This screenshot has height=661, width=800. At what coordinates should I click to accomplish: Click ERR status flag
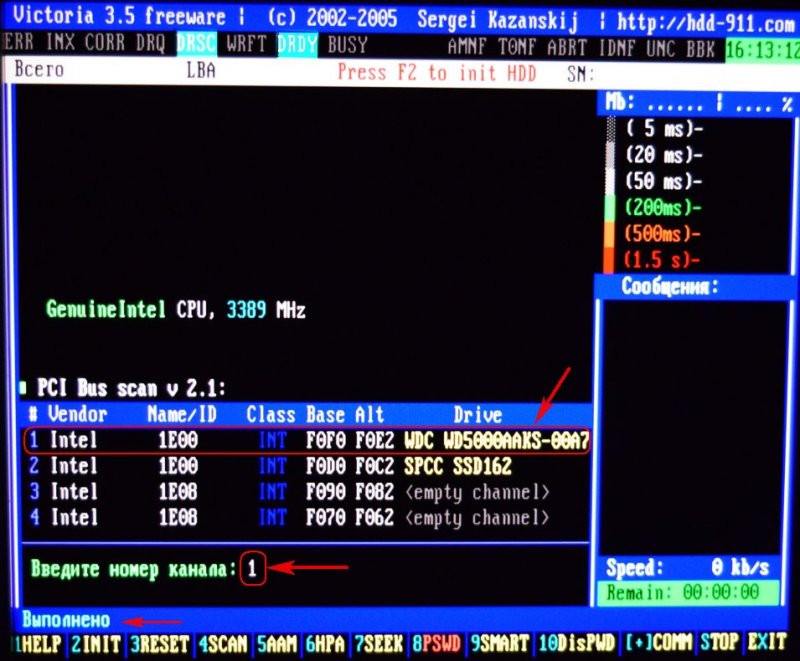coord(18,42)
